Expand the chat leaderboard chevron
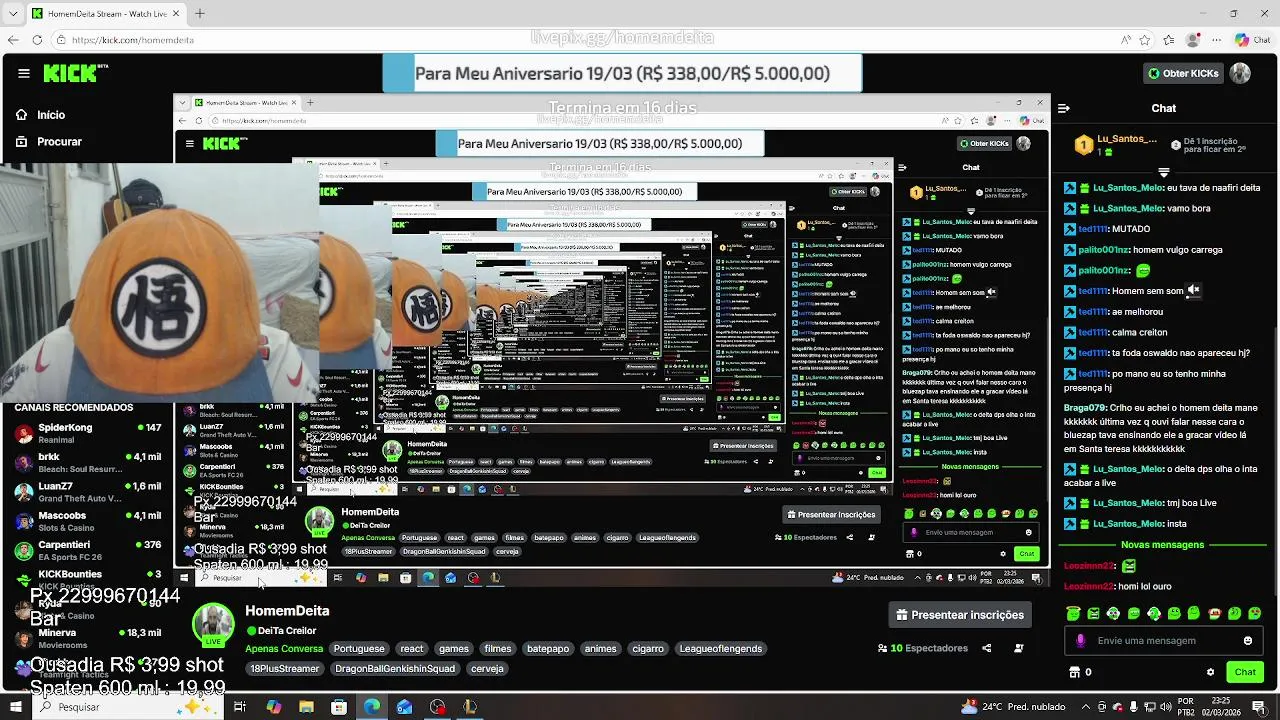Viewport: 1280px width, 720px height. pyautogui.click(x=1163, y=172)
